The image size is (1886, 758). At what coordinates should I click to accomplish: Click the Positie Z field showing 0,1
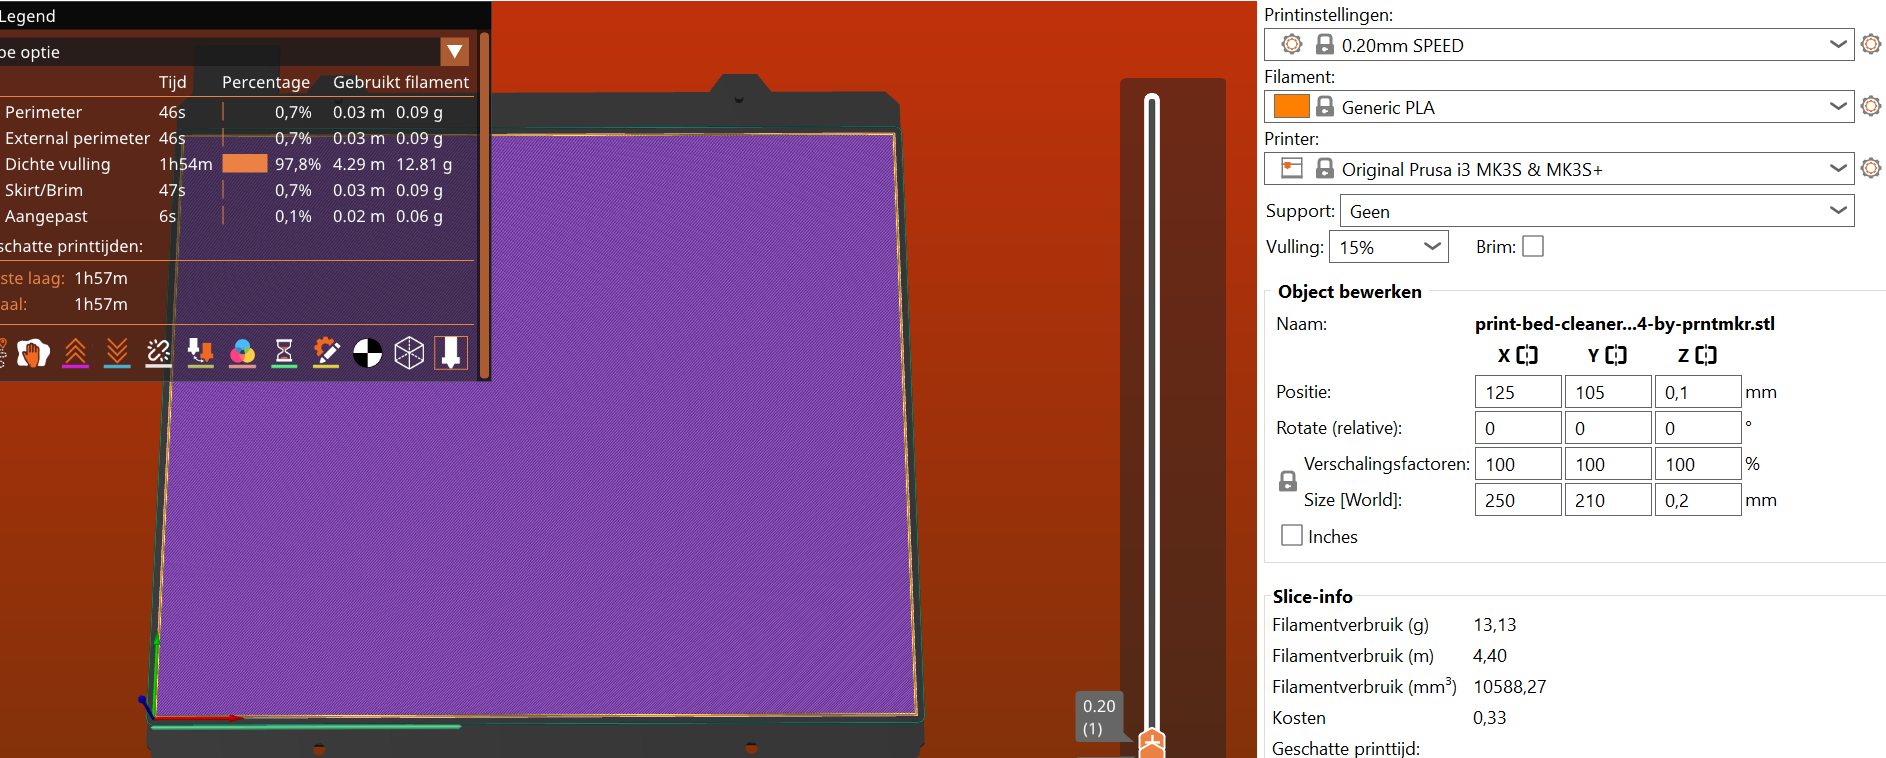pos(1698,392)
